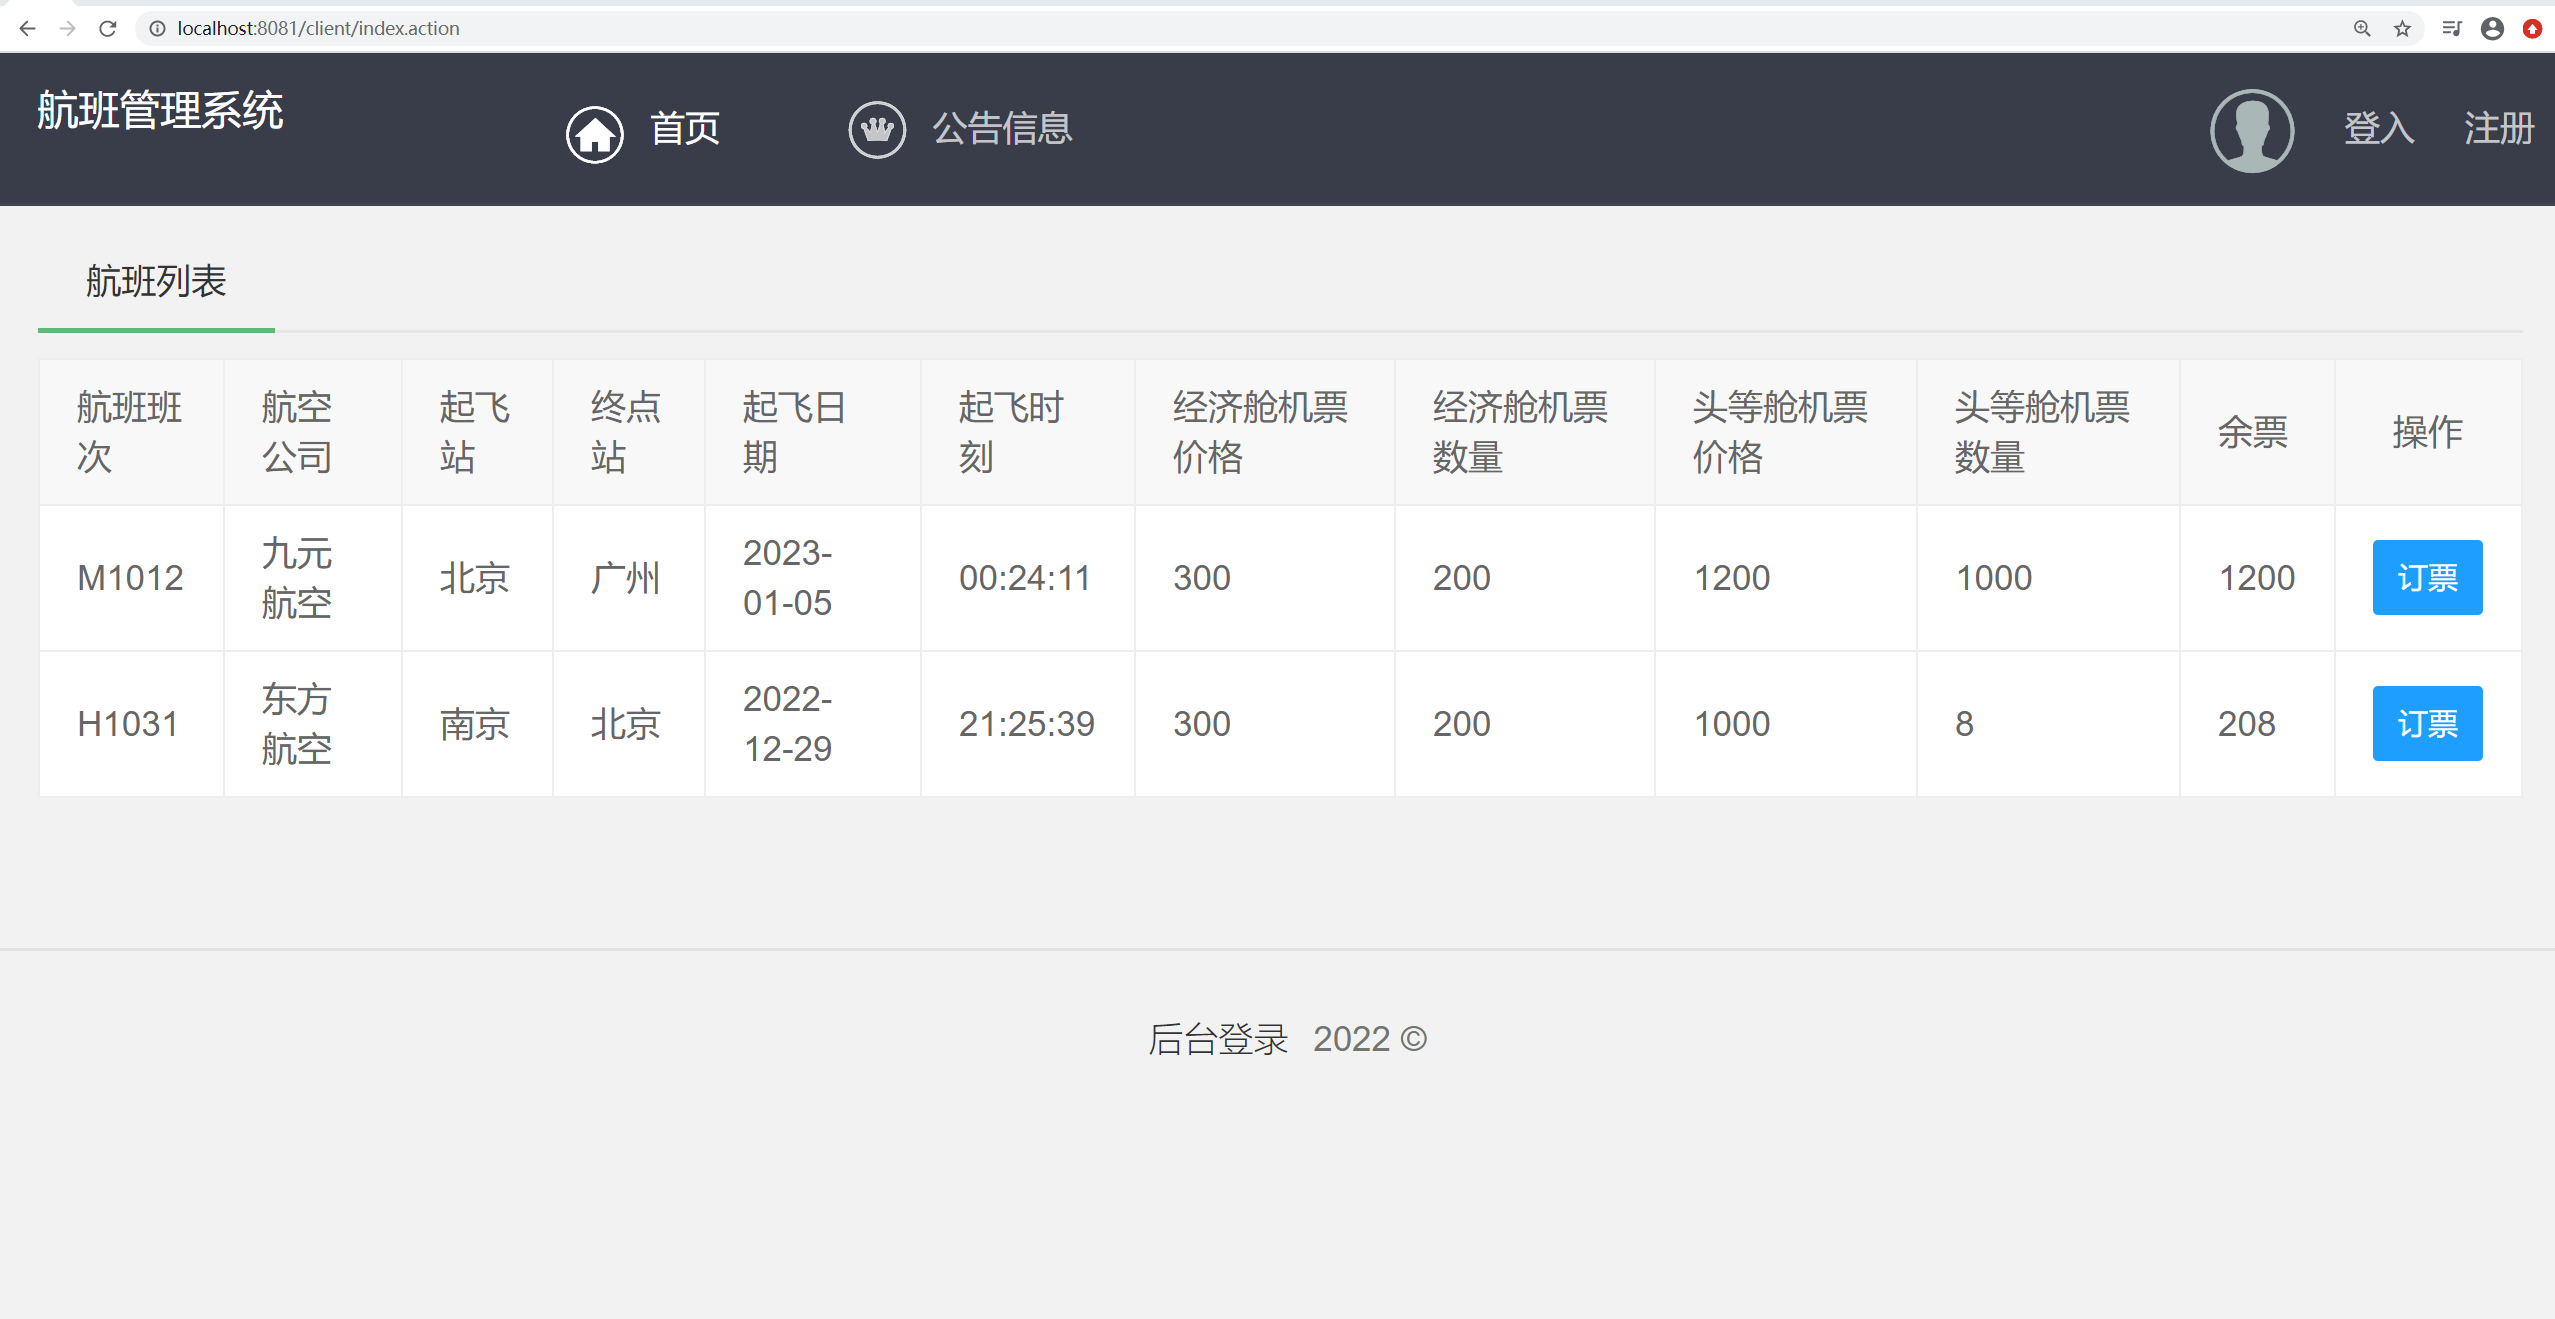Open 公告信息 menu item
The width and height of the screenshot is (2555, 1319).
[1002, 129]
